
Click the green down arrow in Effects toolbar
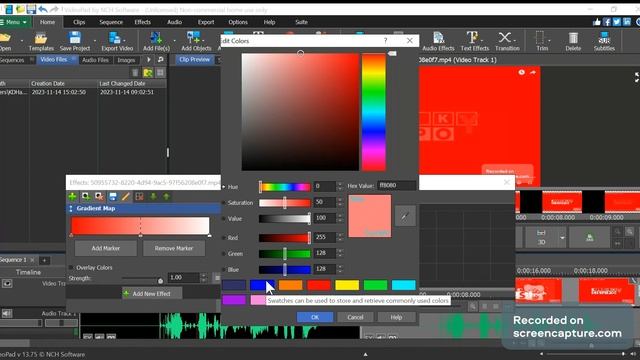(153, 197)
